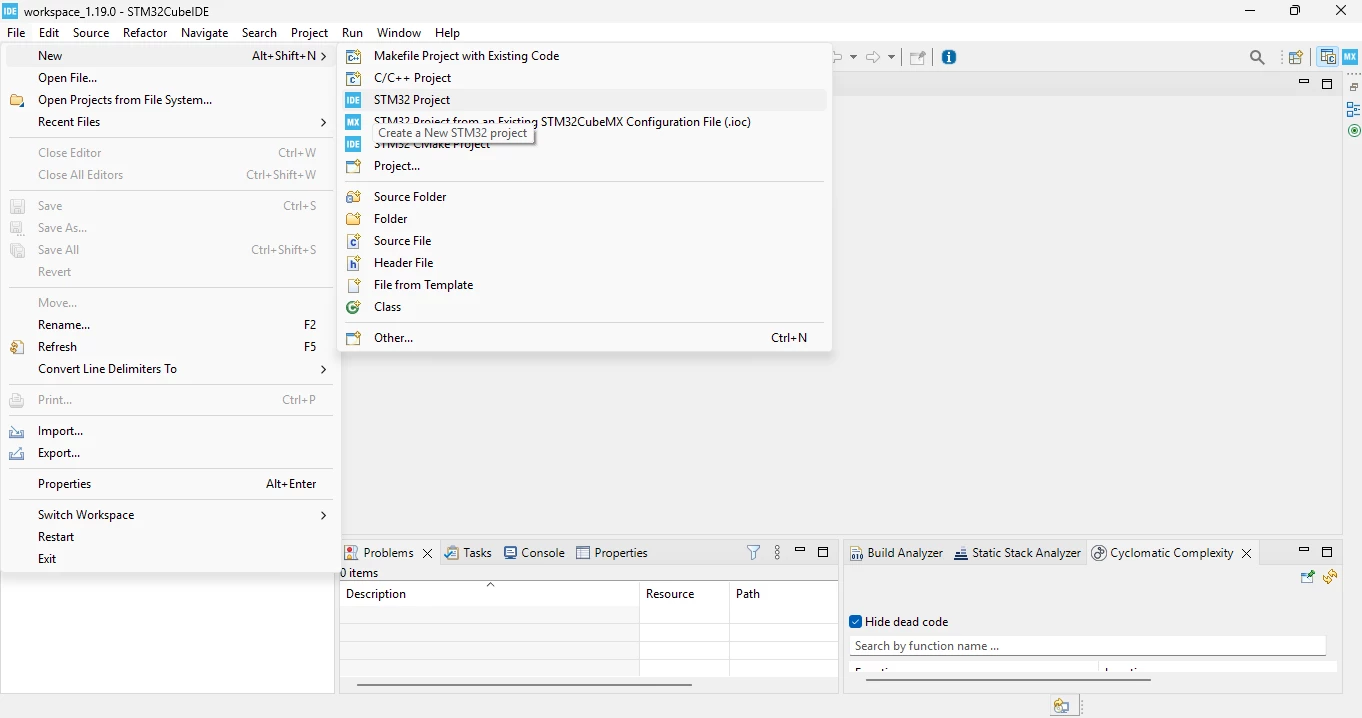The width and height of the screenshot is (1362, 718).
Task: Switch to the Tasks tab
Action: pos(468,553)
